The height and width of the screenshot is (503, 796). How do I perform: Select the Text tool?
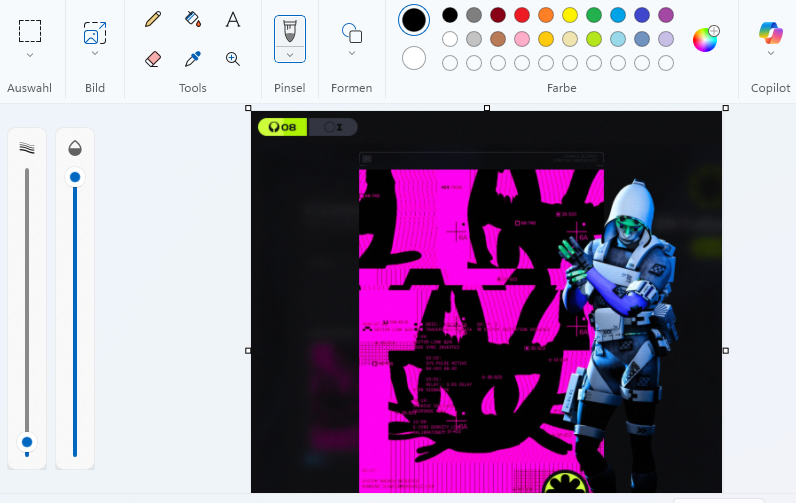pyautogui.click(x=233, y=19)
